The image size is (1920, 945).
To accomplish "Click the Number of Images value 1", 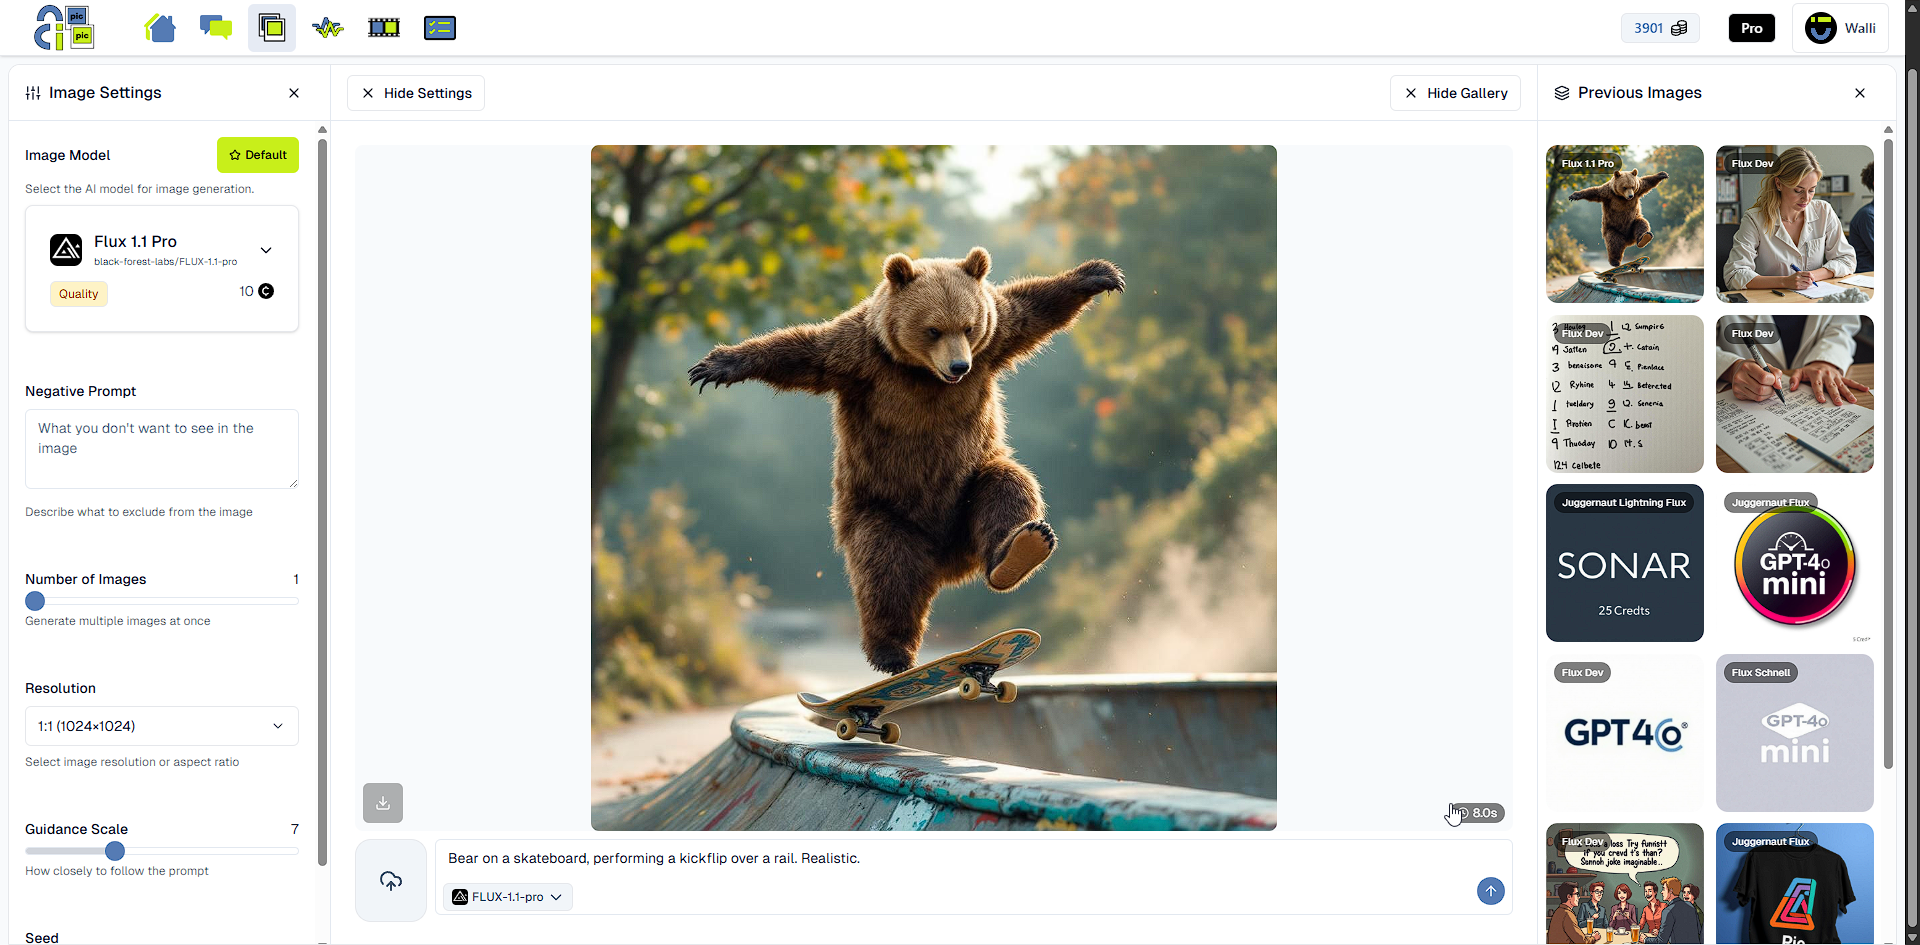I will (296, 579).
